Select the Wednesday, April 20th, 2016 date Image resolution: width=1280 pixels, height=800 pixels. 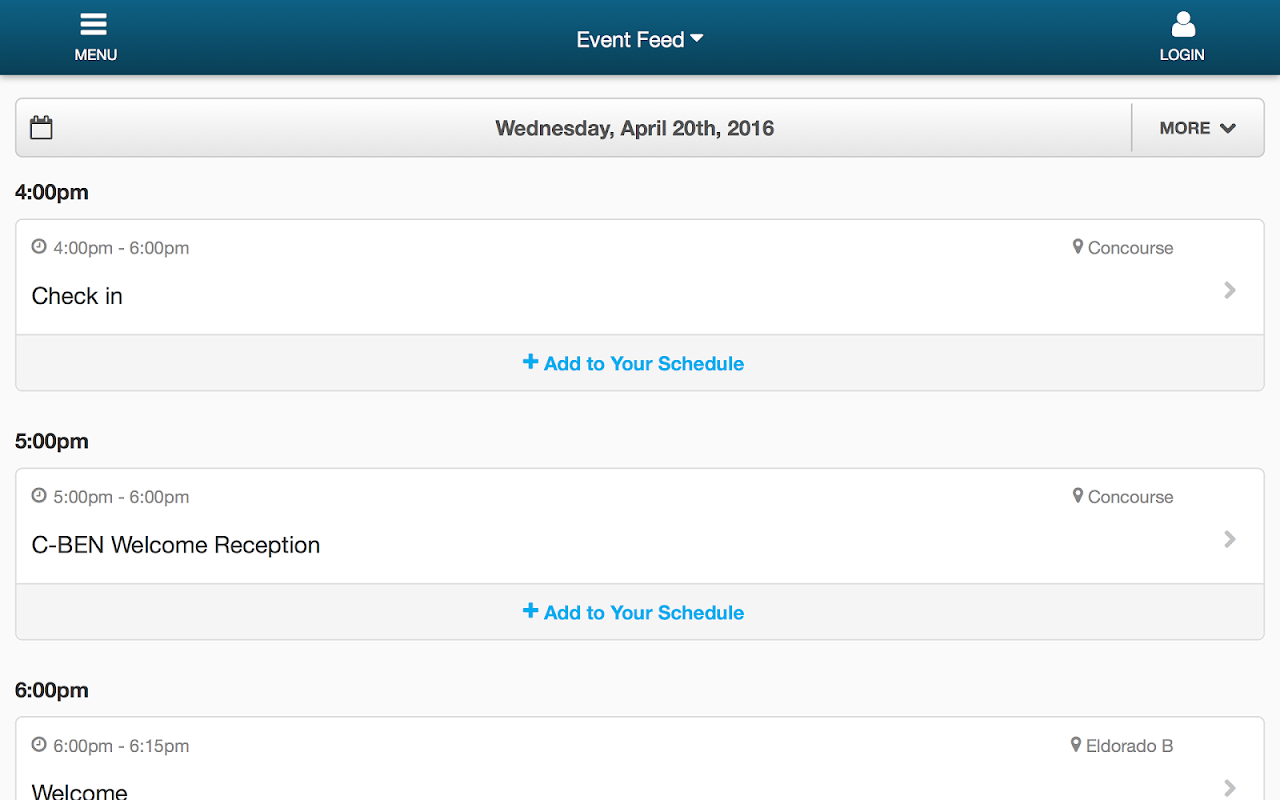point(634,128)
